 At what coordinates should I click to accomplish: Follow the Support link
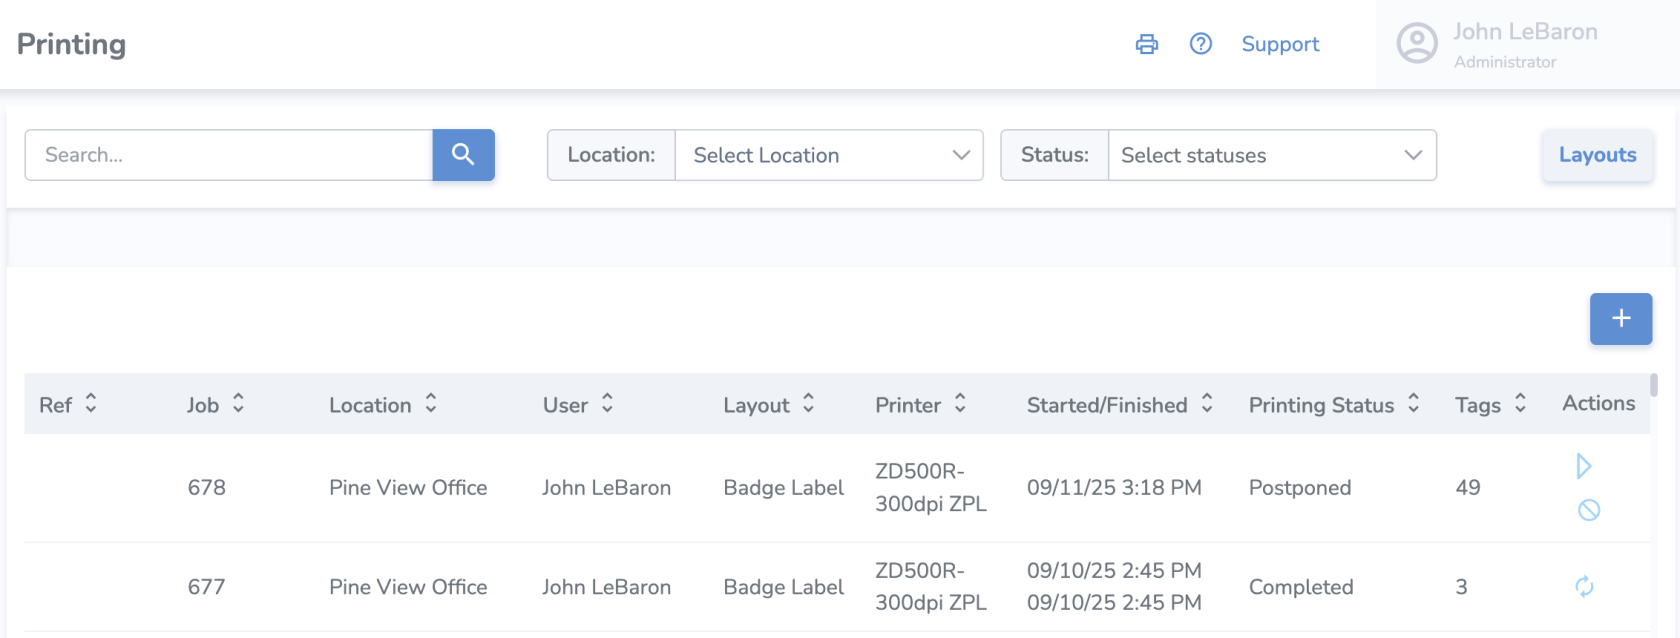pyautogui.click(x=1280, y=44)
